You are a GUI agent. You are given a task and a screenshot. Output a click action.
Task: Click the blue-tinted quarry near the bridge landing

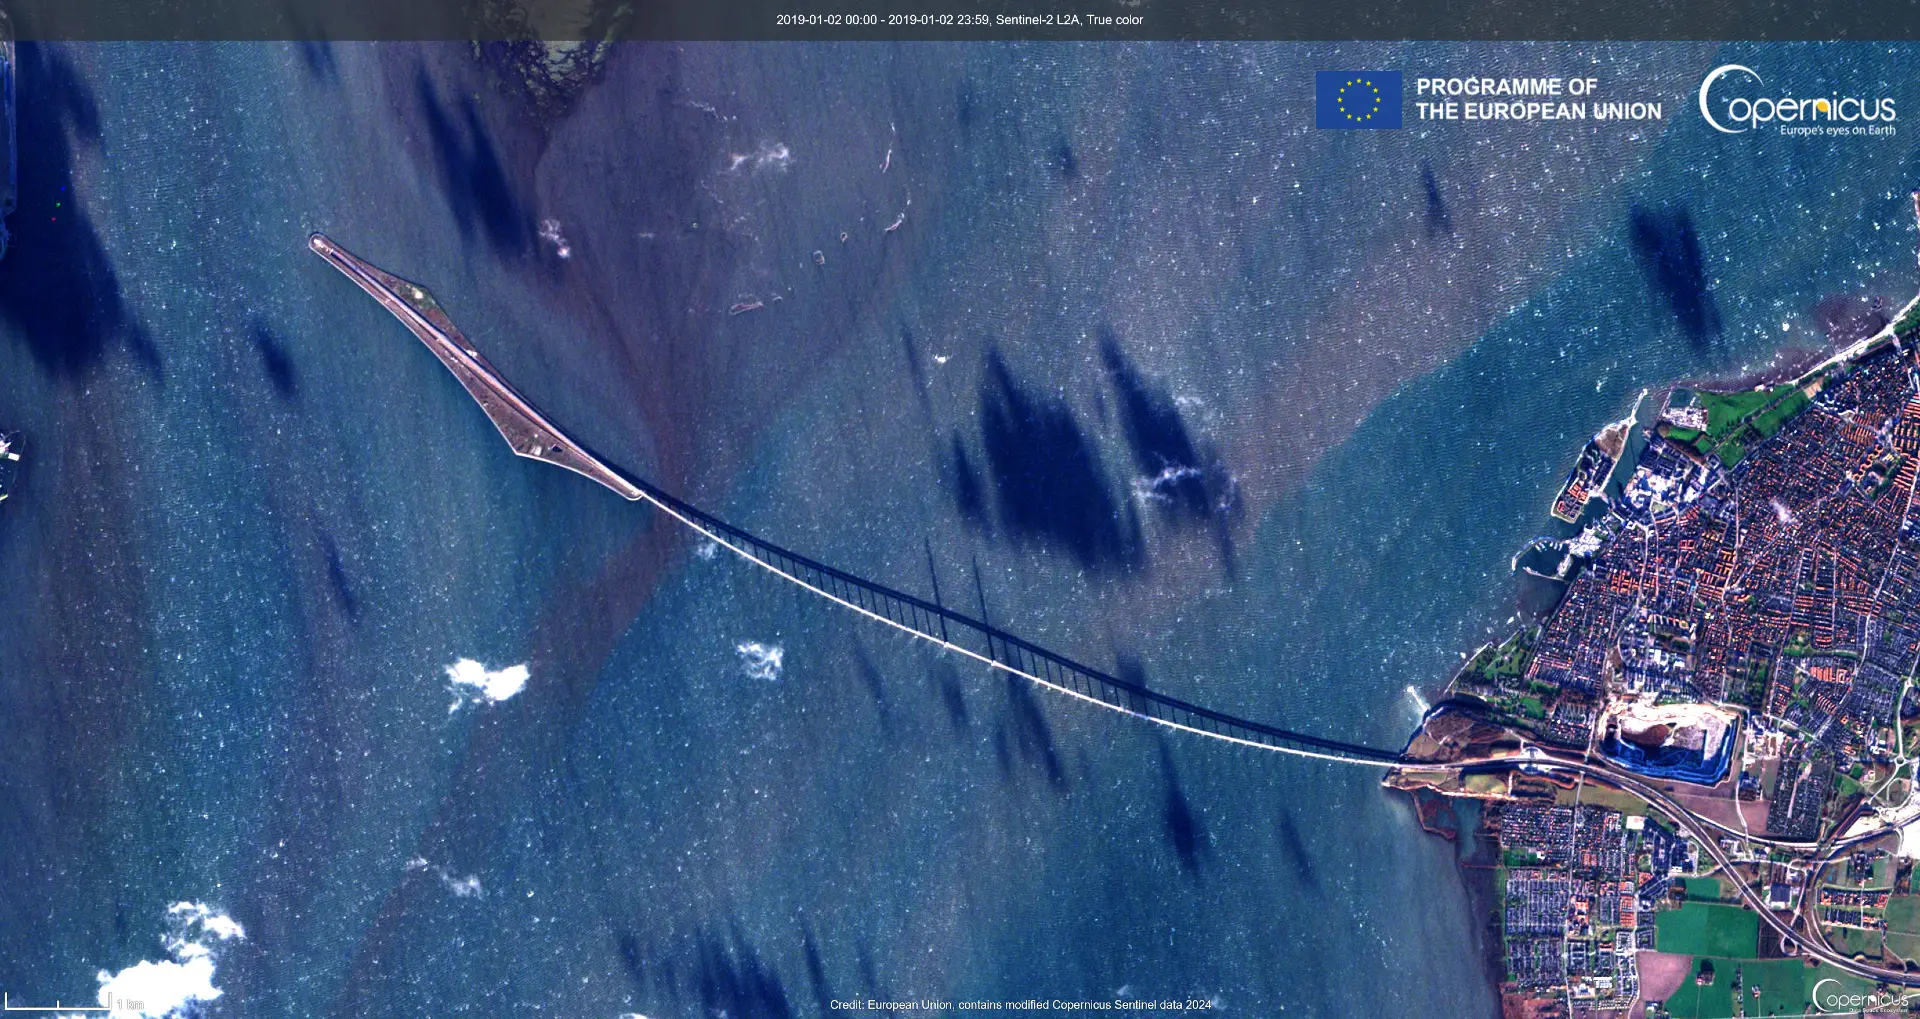[x=1665, y=745]
